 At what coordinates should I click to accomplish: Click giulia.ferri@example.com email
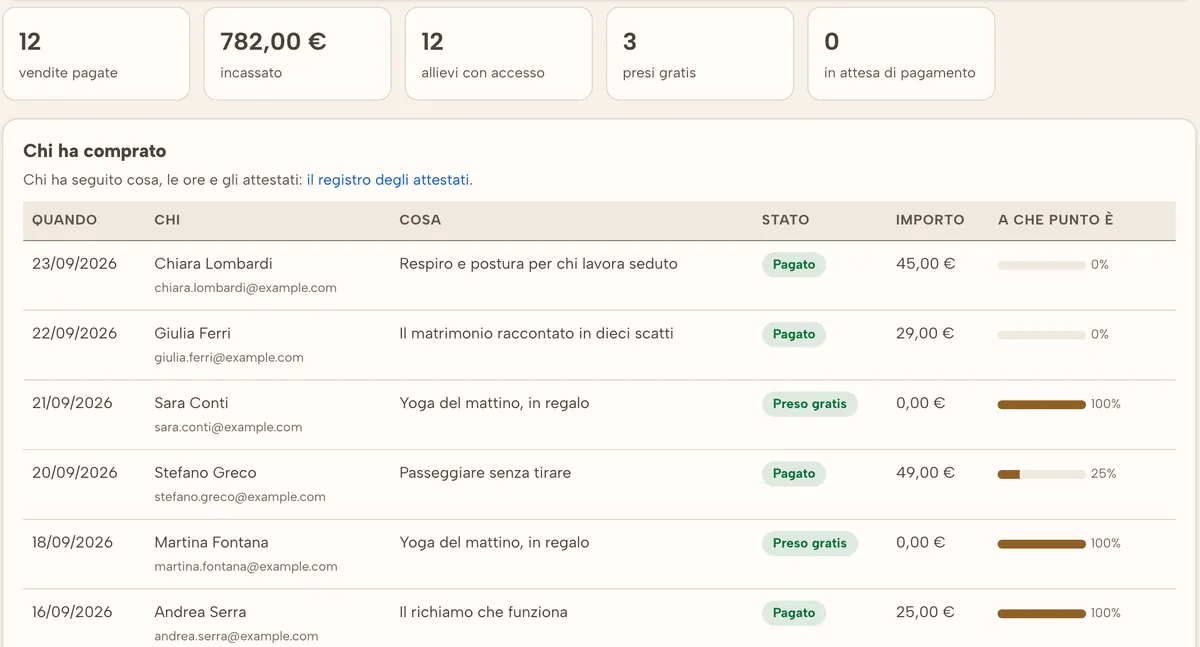pos(229,358)
